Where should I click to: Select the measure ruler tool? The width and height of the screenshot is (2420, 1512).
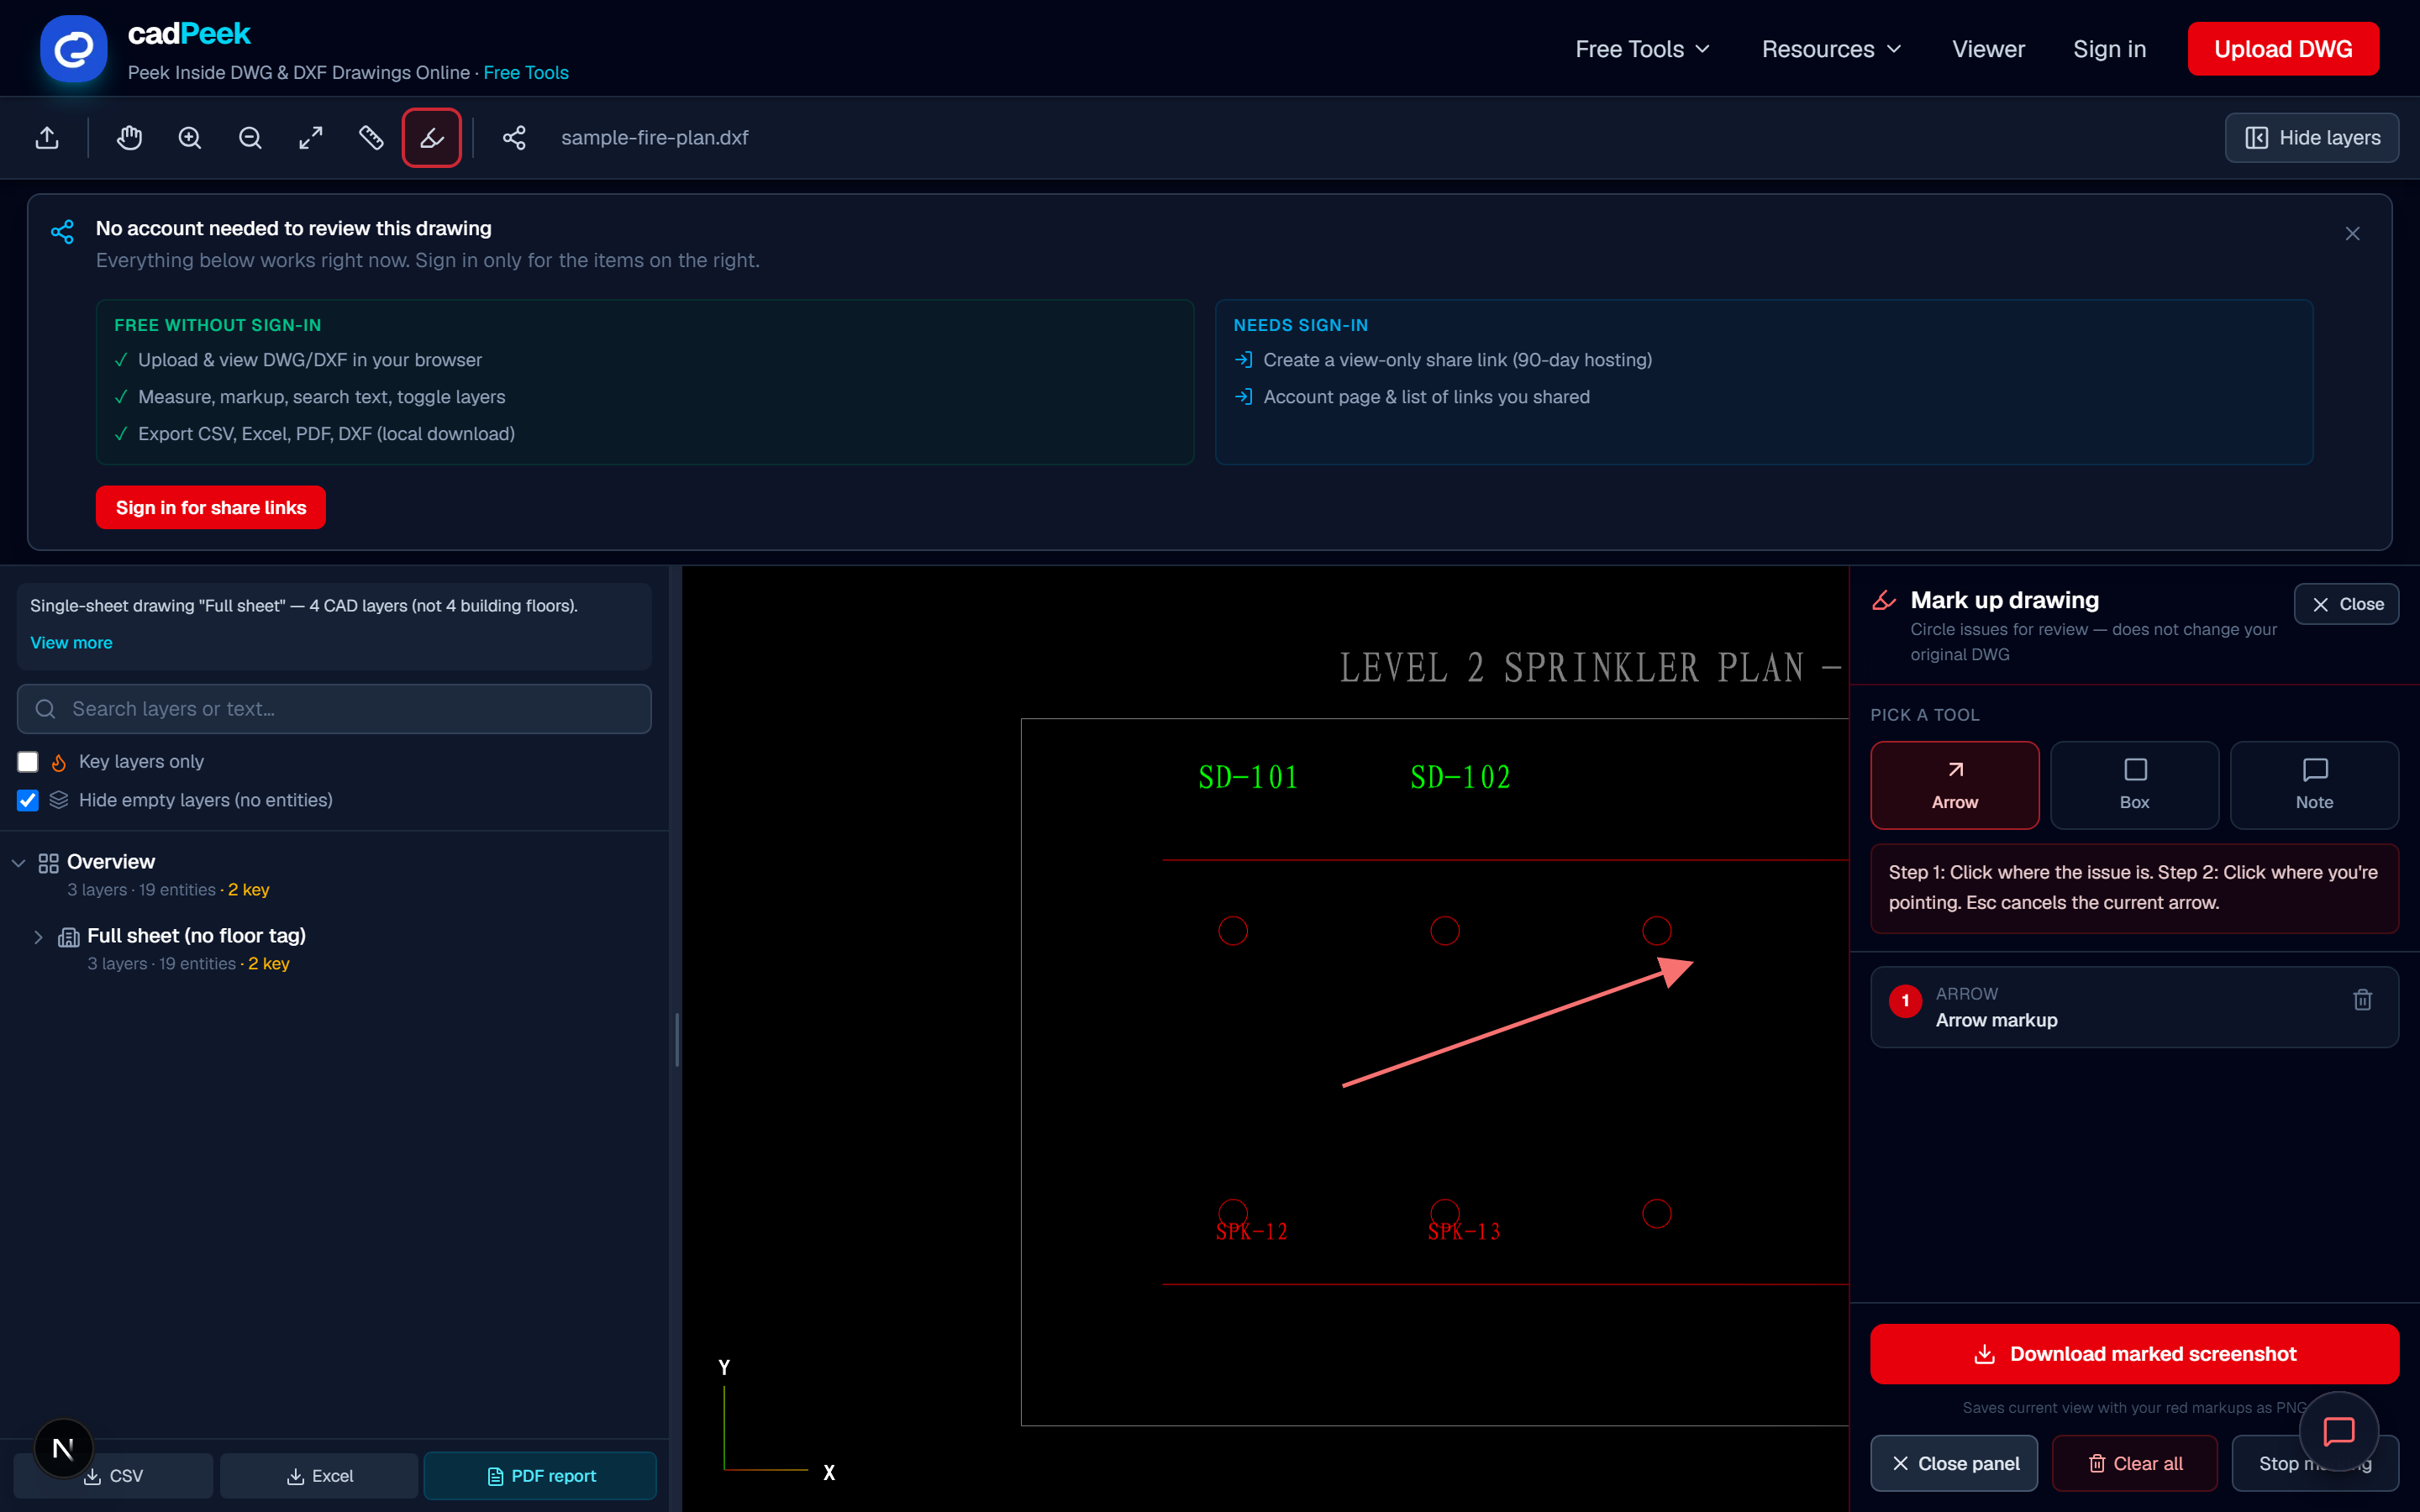point(371,138)
